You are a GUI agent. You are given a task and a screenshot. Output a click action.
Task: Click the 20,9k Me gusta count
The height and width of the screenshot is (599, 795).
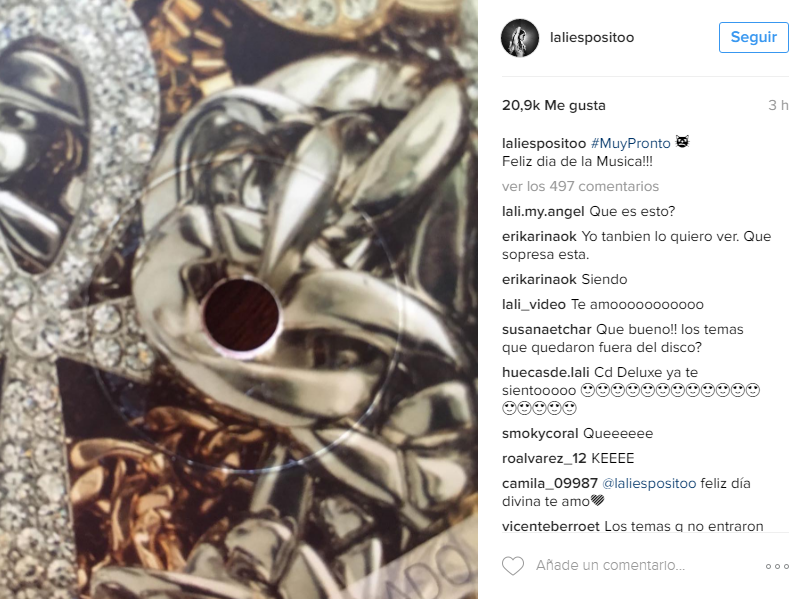click(x=554, y=105)
